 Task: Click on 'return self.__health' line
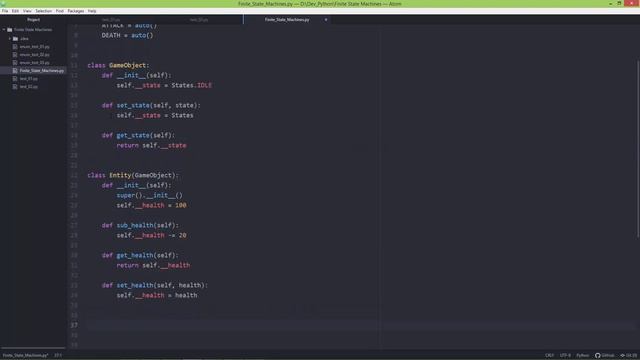153,265
